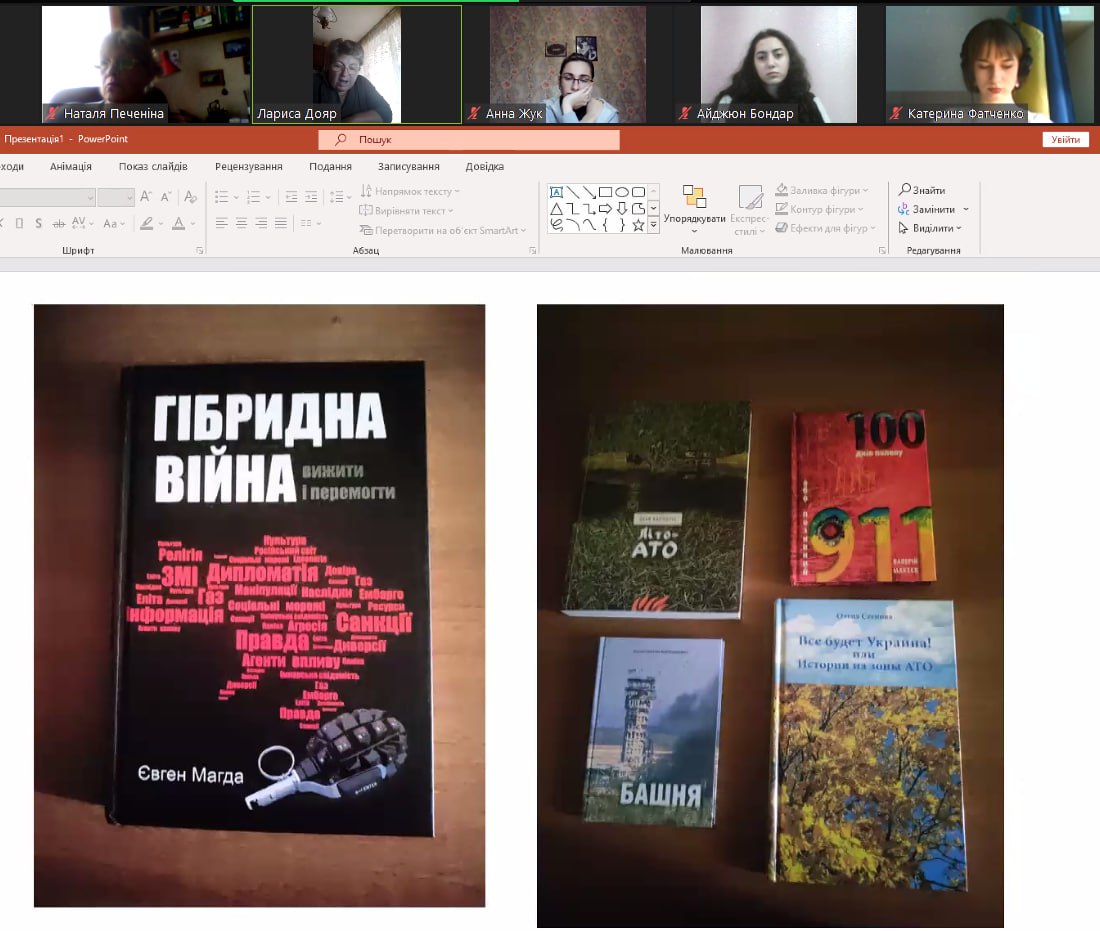The width and height of the screenshot is (1100, 931).
Task: Select Лариса Дояр video tile
Action: click(x=357, y=65)
